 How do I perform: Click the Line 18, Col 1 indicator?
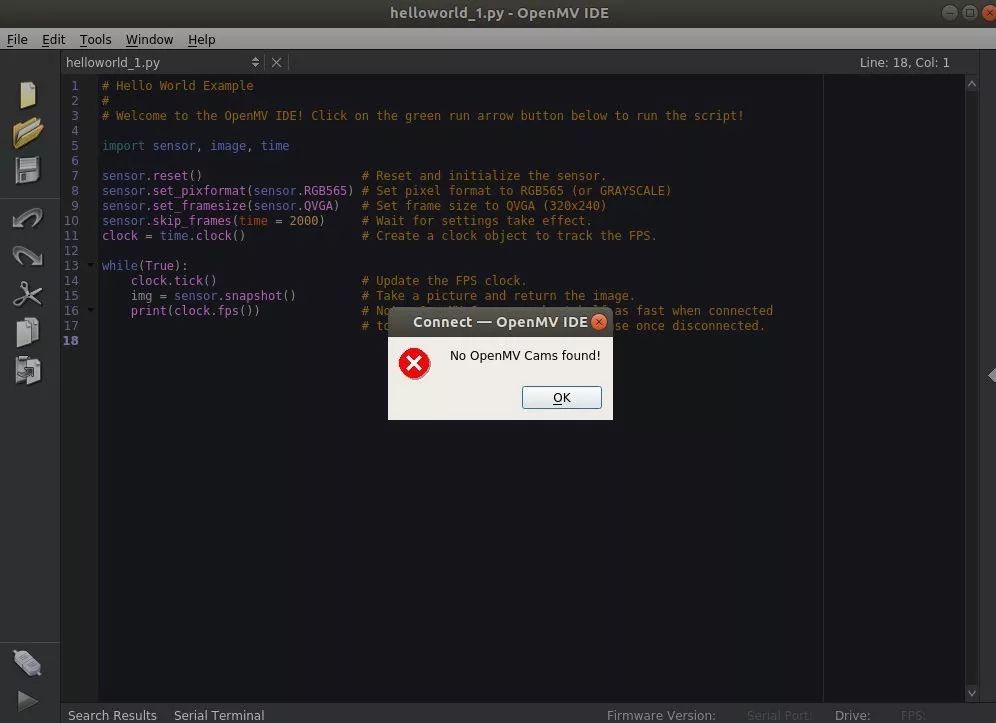pos(904,62)
